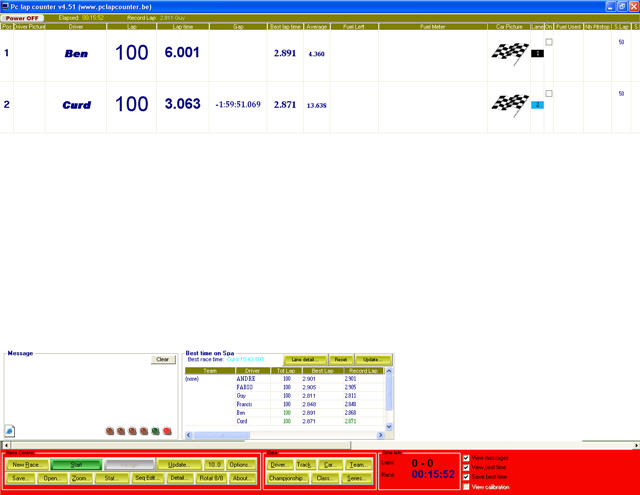This screenshot has width=640, height=495.
Task: Toggle the On checkbox in Curd's row
Action: pos(549,93)
